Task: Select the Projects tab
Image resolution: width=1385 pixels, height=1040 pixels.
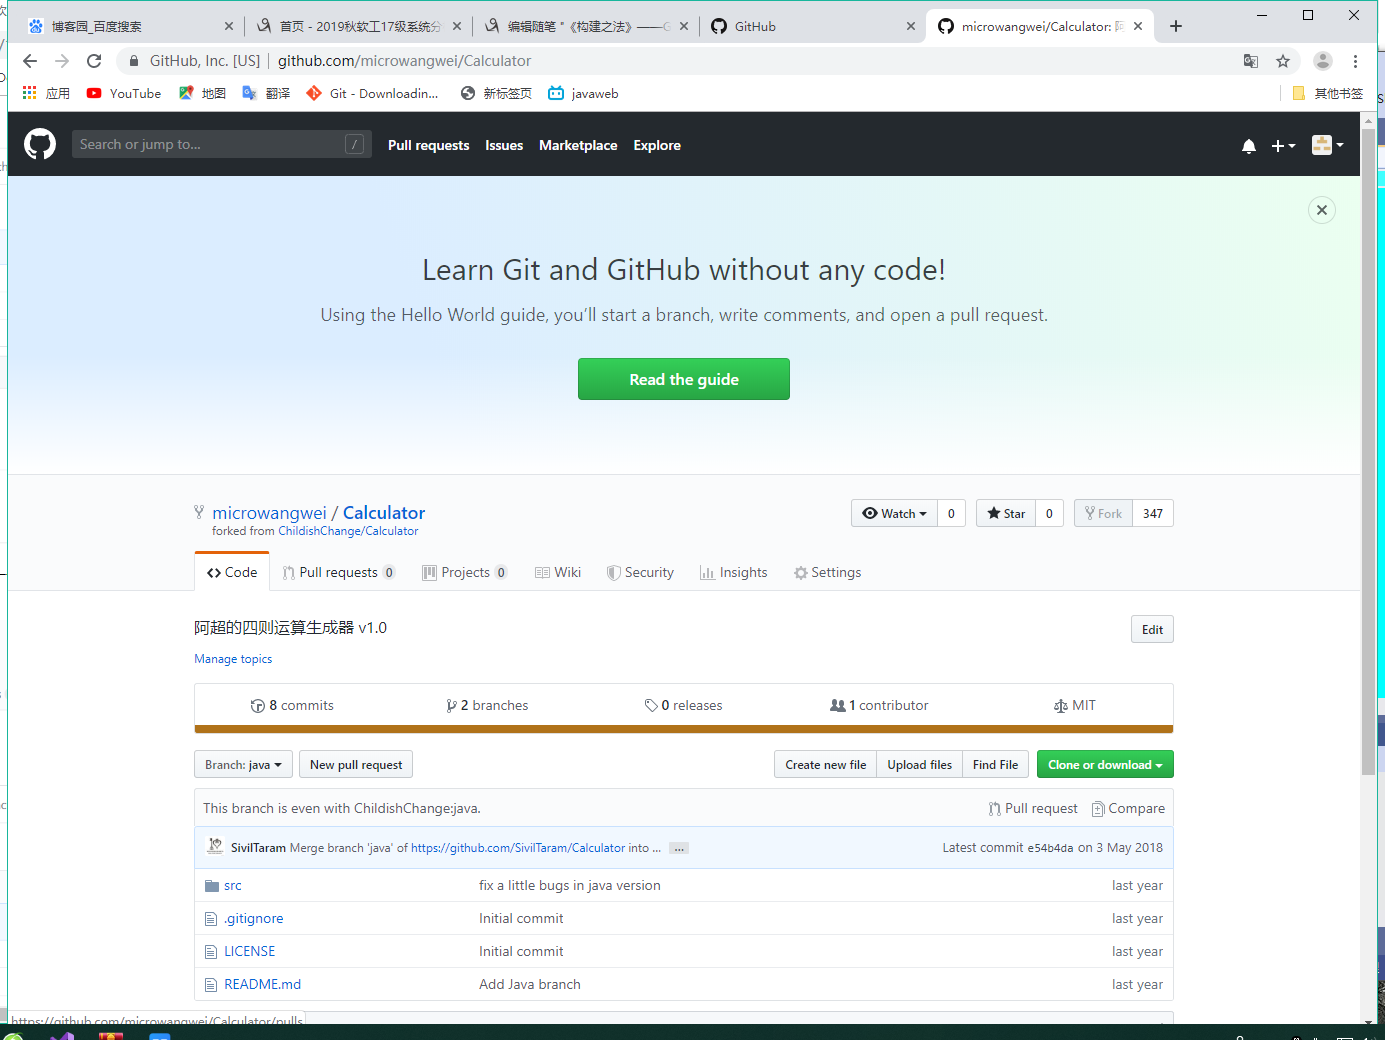Action: (465, 572)
